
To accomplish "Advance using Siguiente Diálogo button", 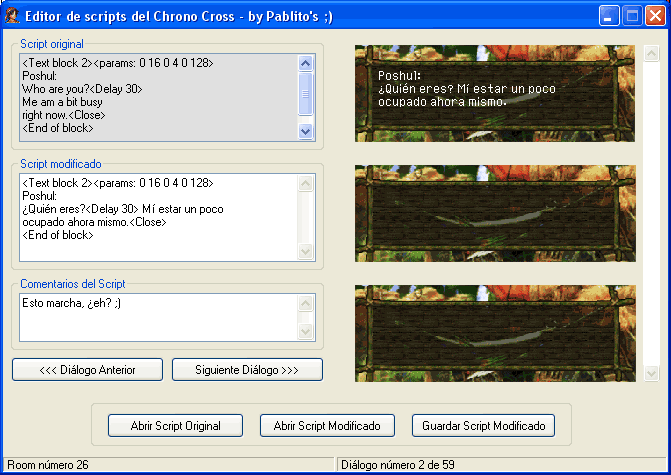I will click(x=247, y=370).
